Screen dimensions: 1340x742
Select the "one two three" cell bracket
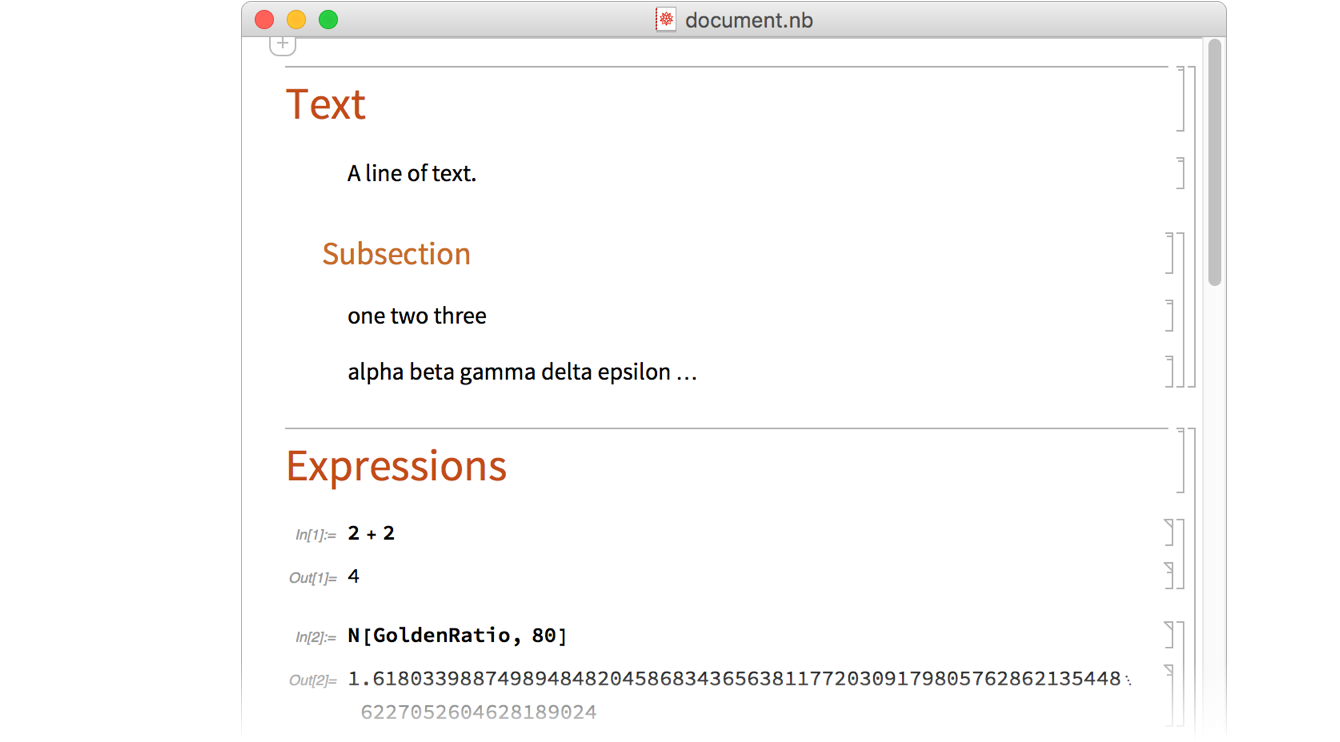point(1168,315)
